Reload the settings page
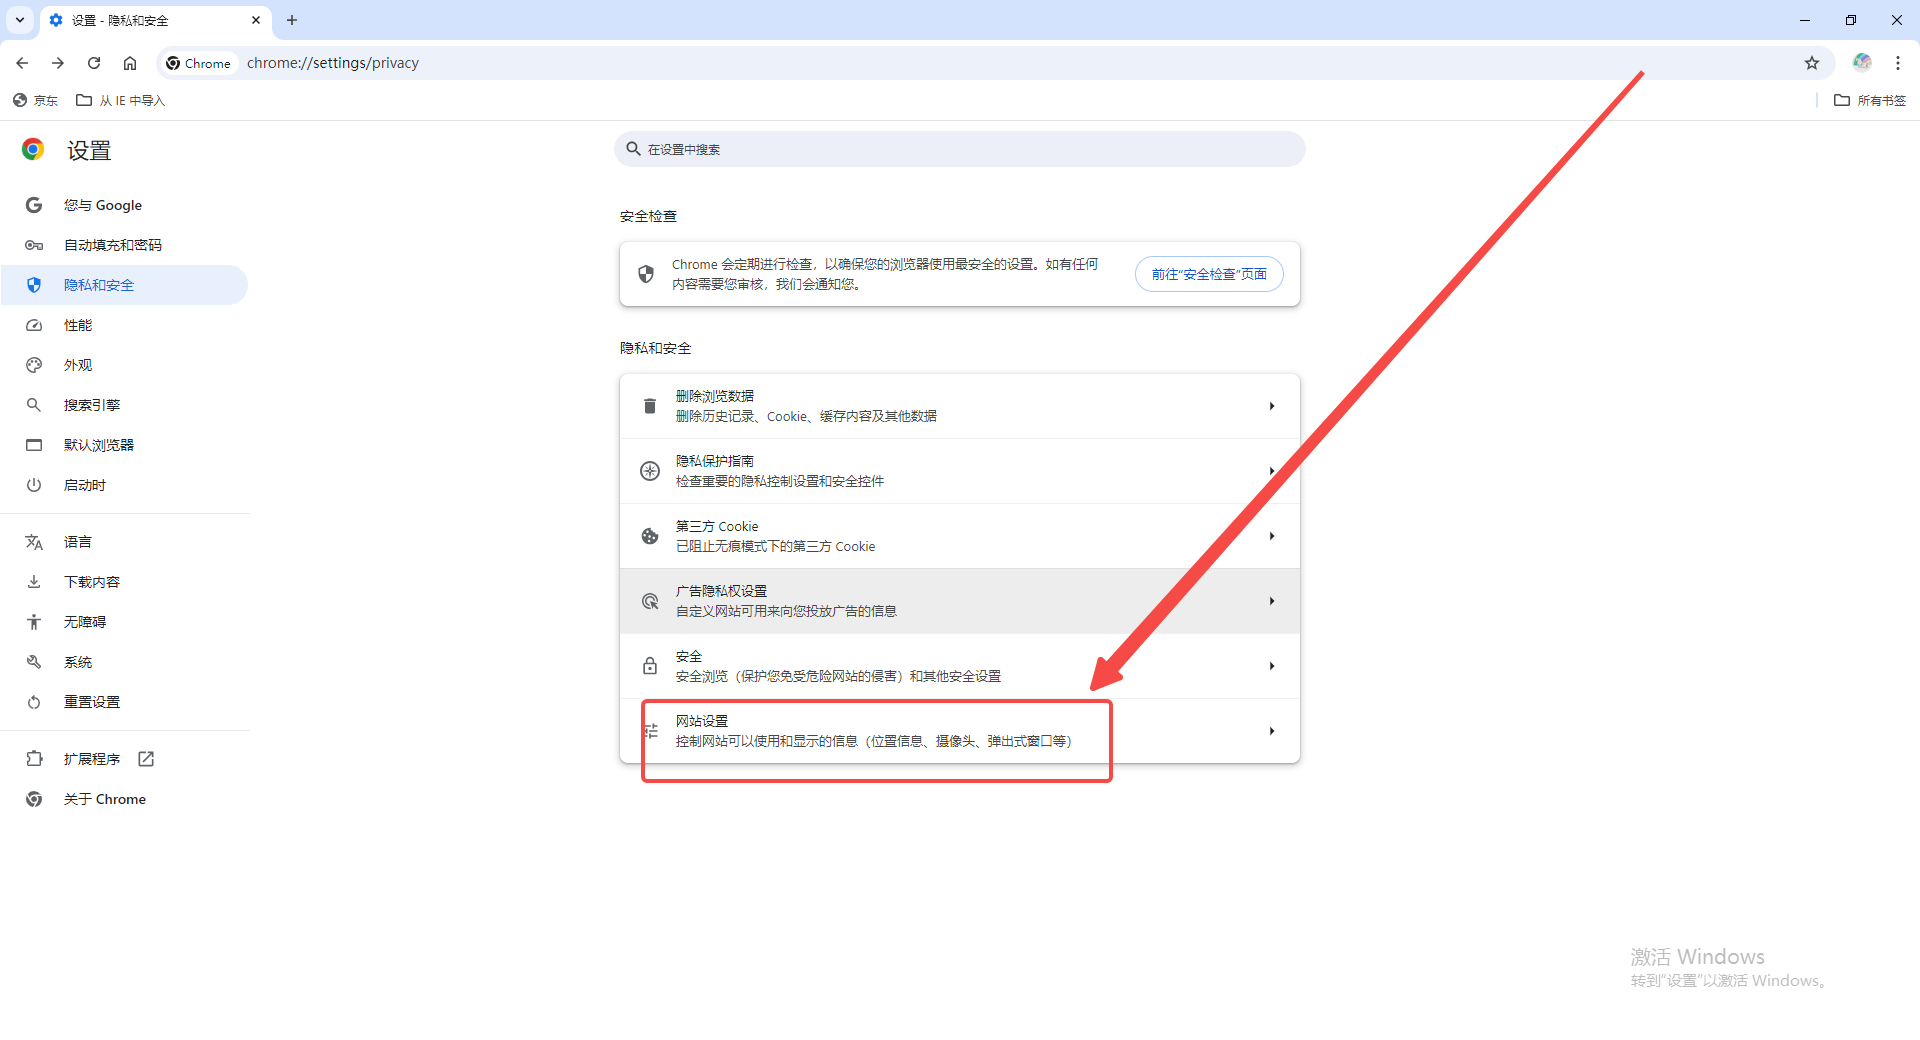Image resolution: width=1920 pixels, height=1040 pixels. [x=94, y=63]
